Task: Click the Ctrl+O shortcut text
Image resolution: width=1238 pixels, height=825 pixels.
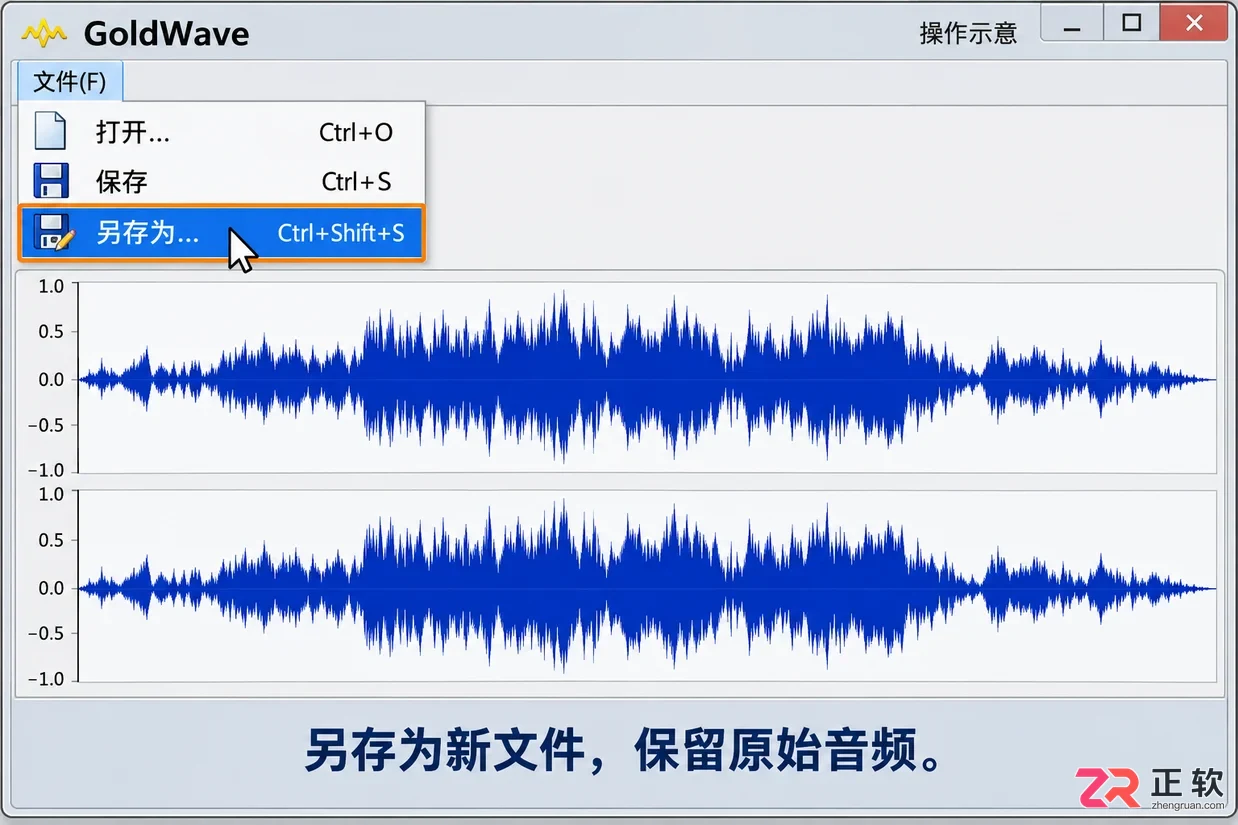Action: tap(356, 132)
